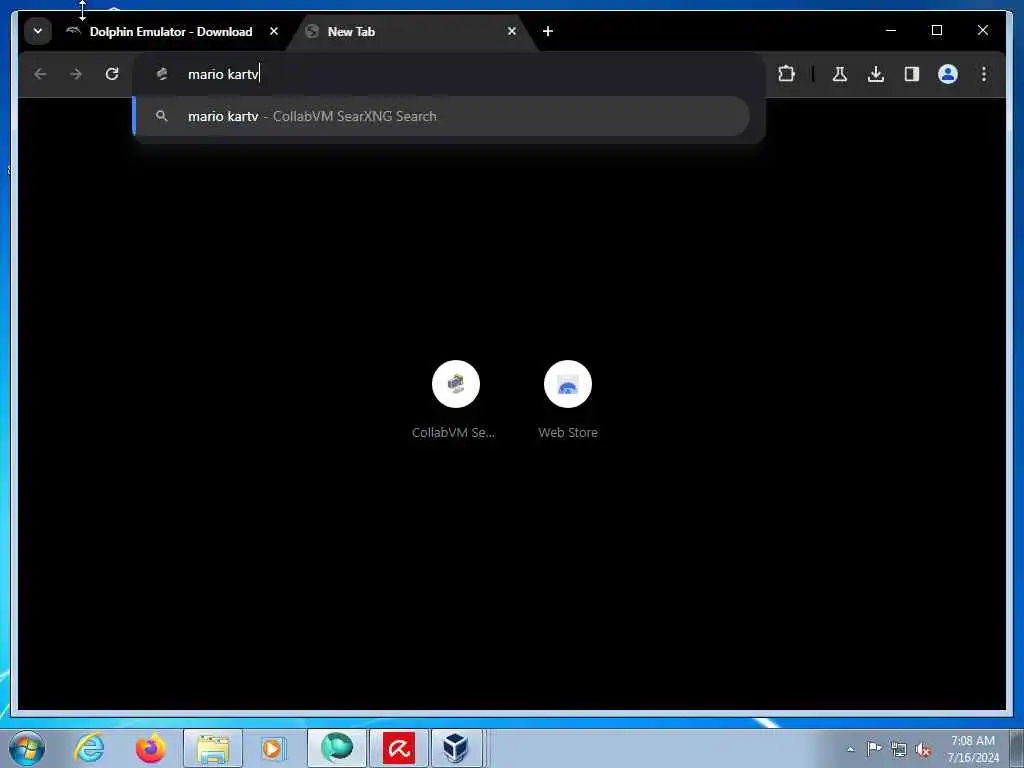
Task: Open VirtualBox from taskbar
Action: coord(456,748)
